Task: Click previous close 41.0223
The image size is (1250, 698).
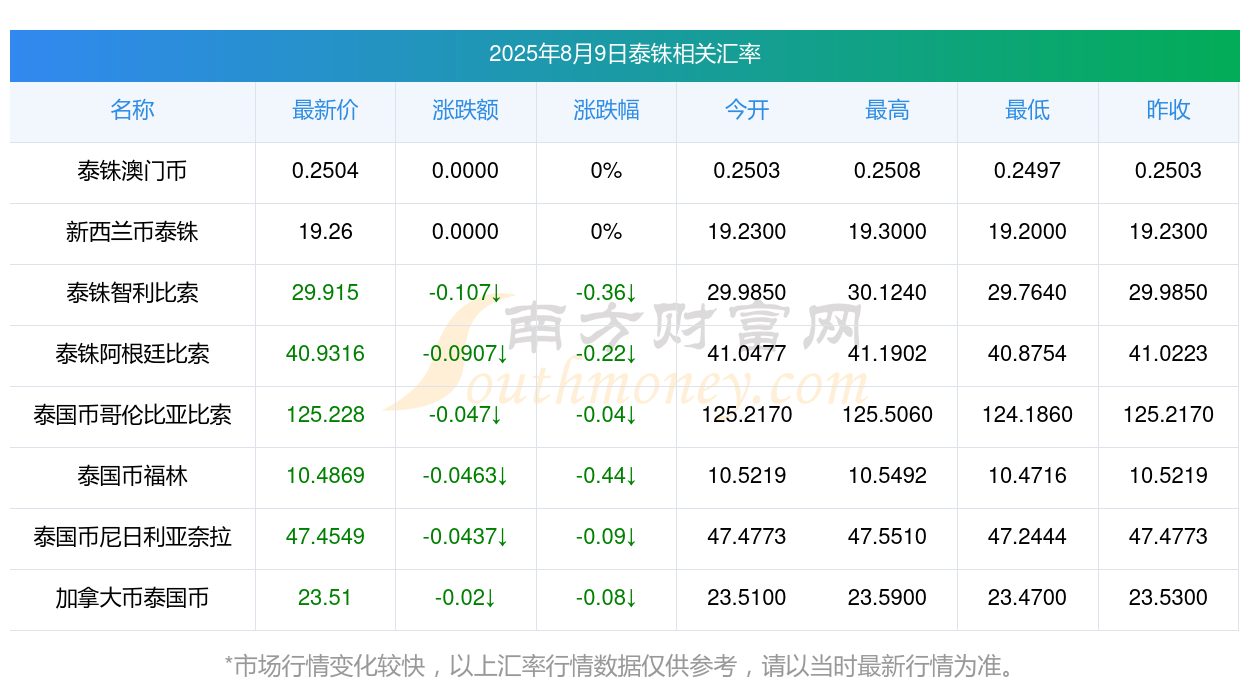Action: click(1168, 354)
